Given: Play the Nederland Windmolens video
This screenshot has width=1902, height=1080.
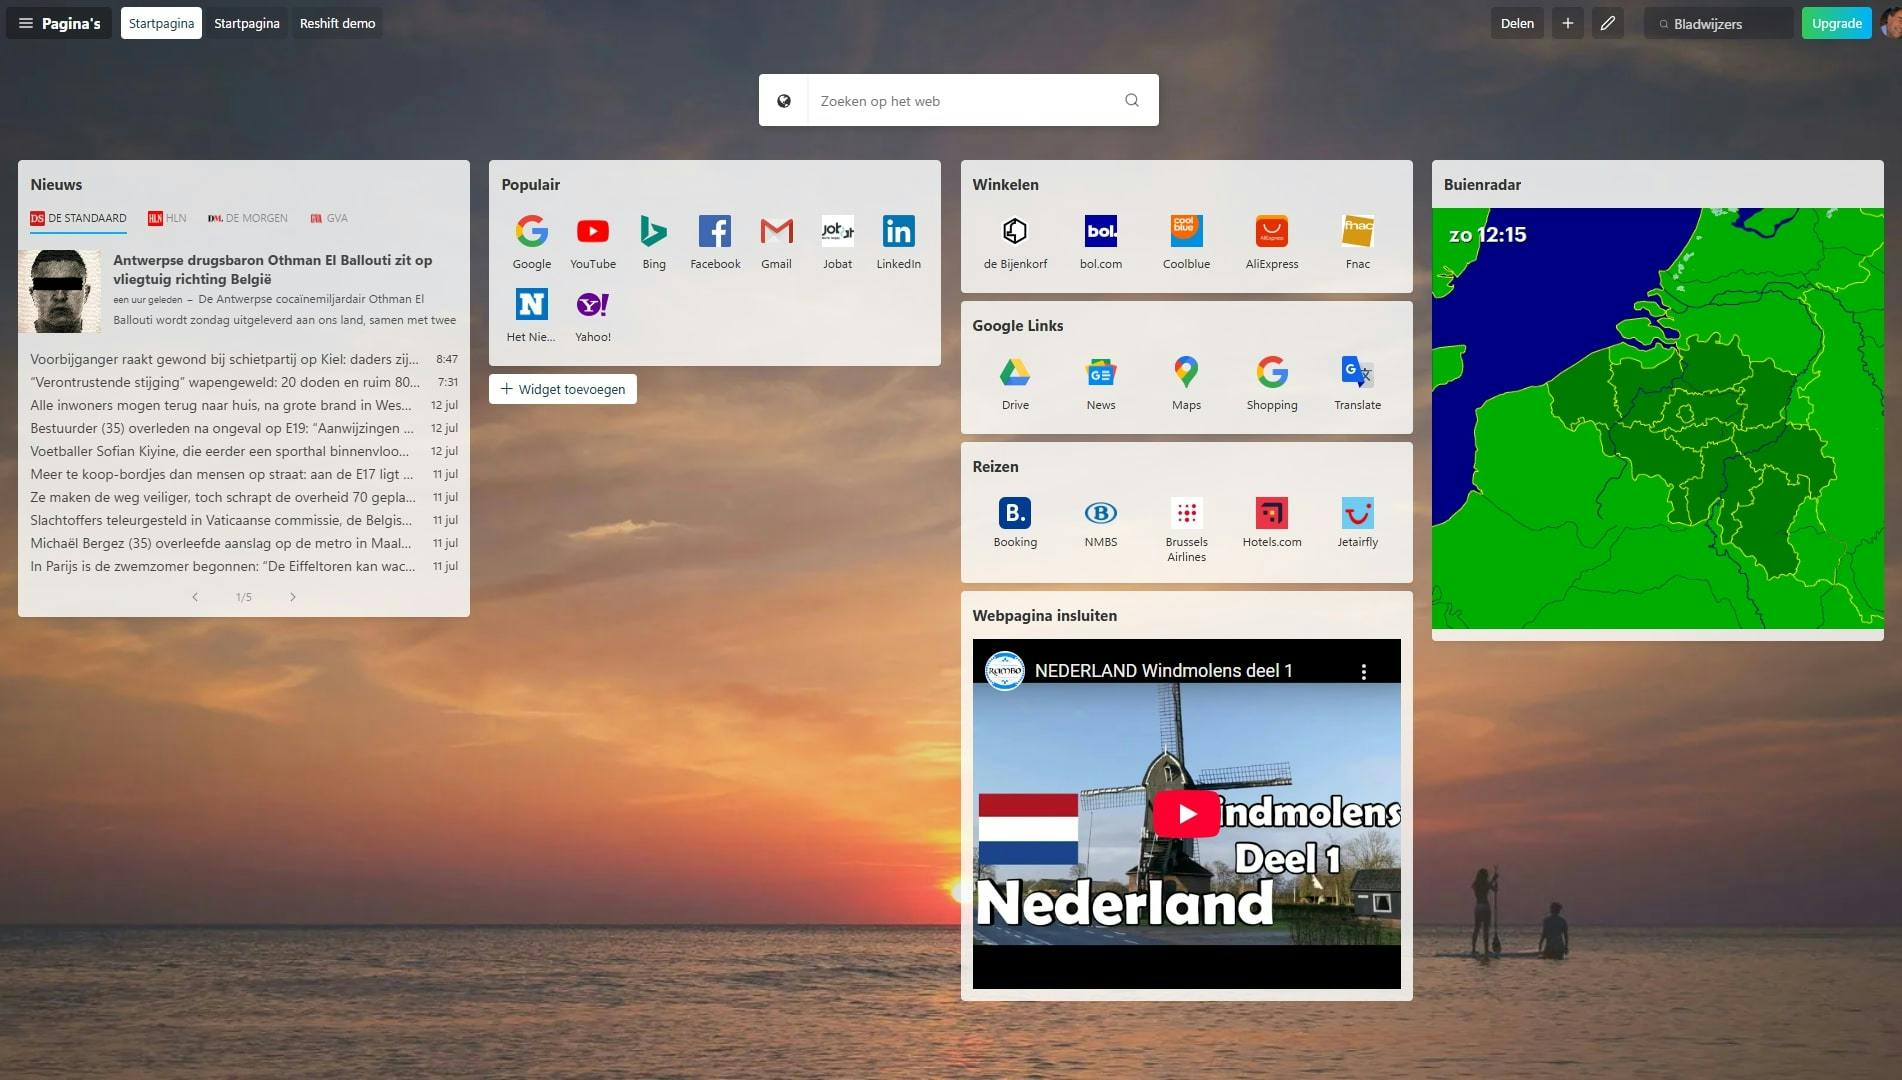Looking at the screenshot, I should click(1186, 812).
